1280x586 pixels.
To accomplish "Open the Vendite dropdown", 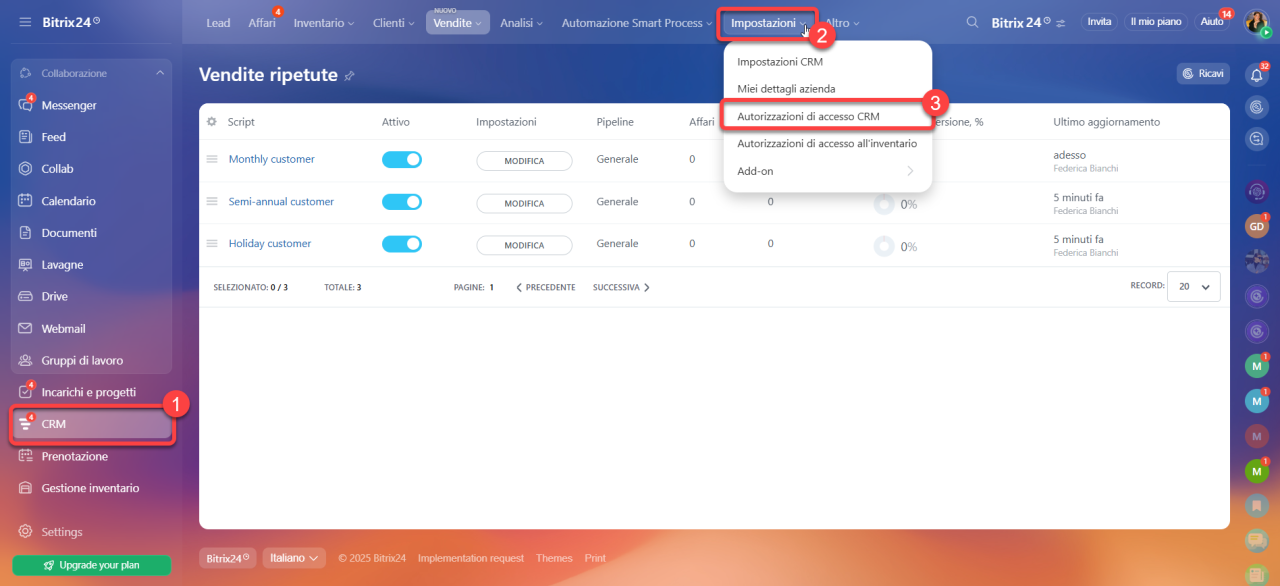I will 458,22.
